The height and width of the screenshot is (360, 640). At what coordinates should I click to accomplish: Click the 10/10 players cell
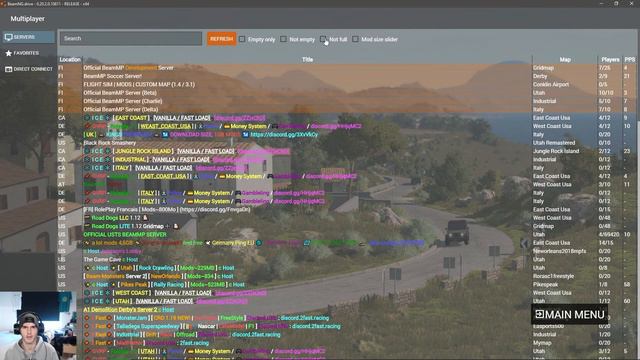tap(606, 93)
